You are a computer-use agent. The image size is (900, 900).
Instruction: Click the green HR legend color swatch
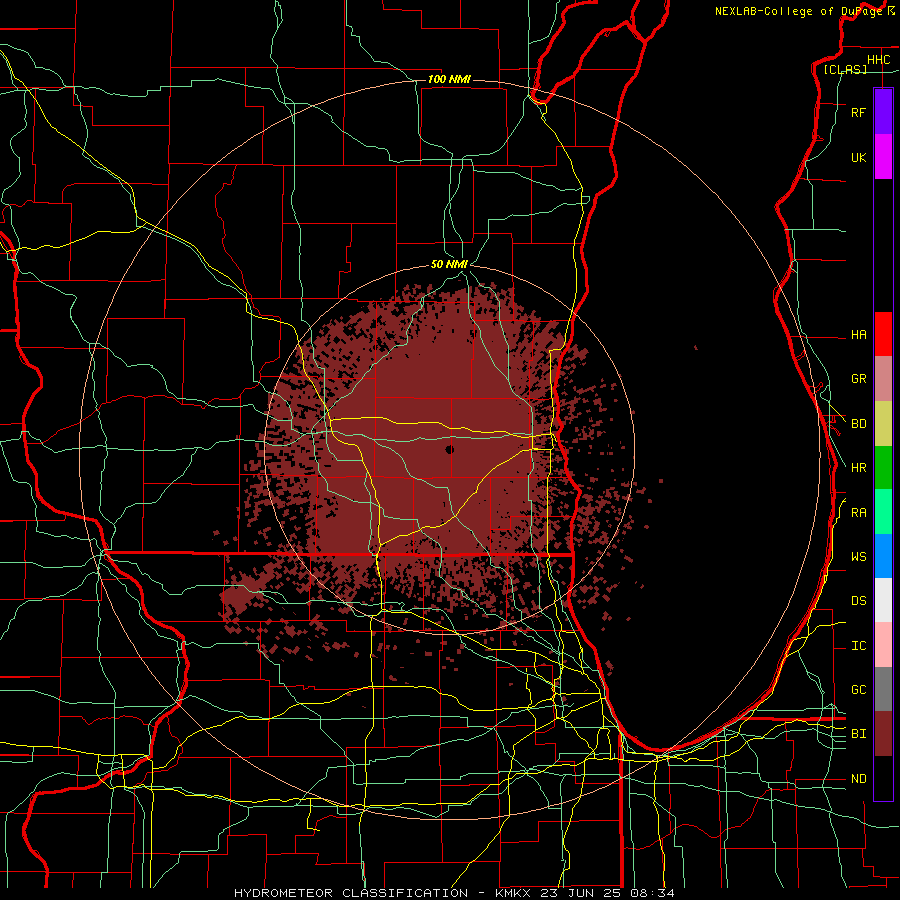click(883, 468)
